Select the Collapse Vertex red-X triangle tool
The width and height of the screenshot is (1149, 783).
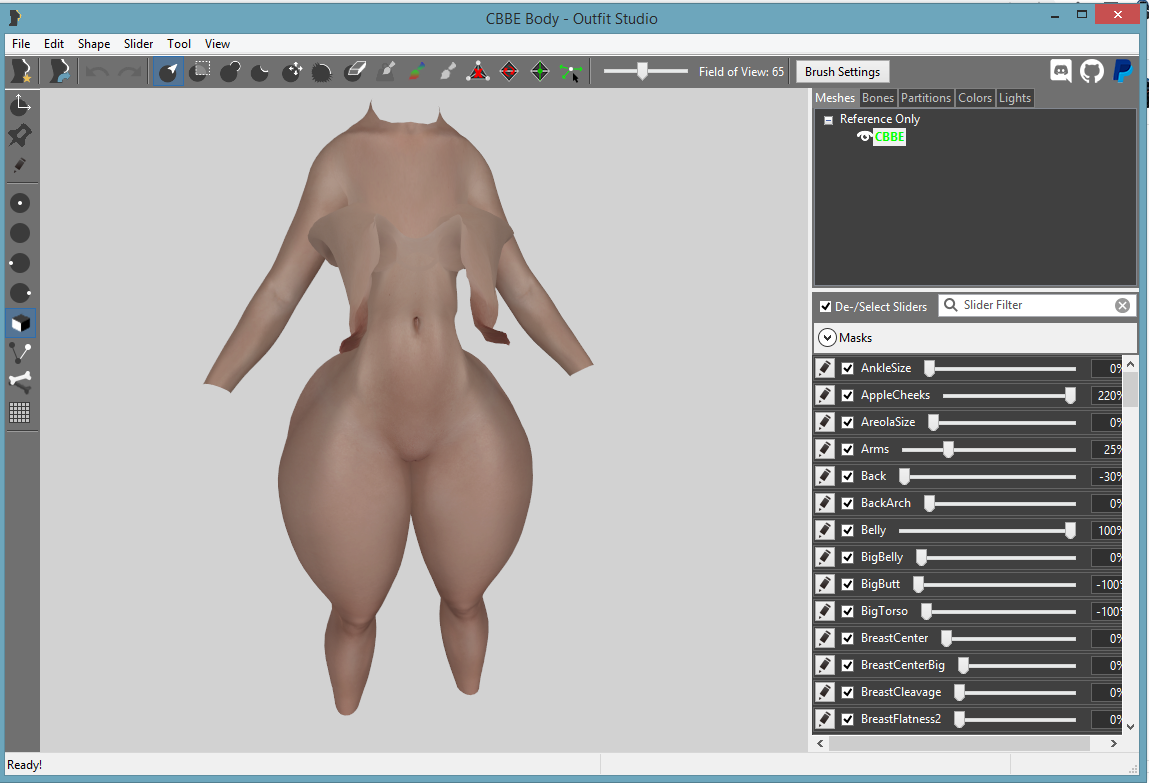pos(479,72)
